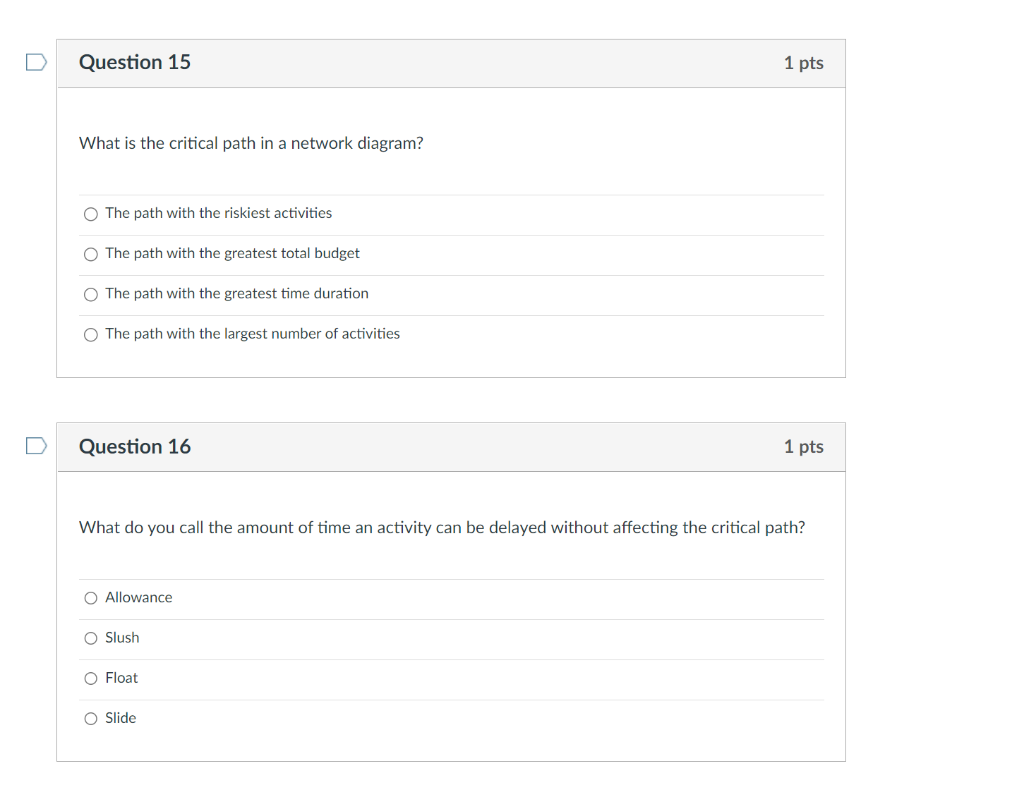
Task: Select the "Slush" radio button
Action: coord(90,637)
